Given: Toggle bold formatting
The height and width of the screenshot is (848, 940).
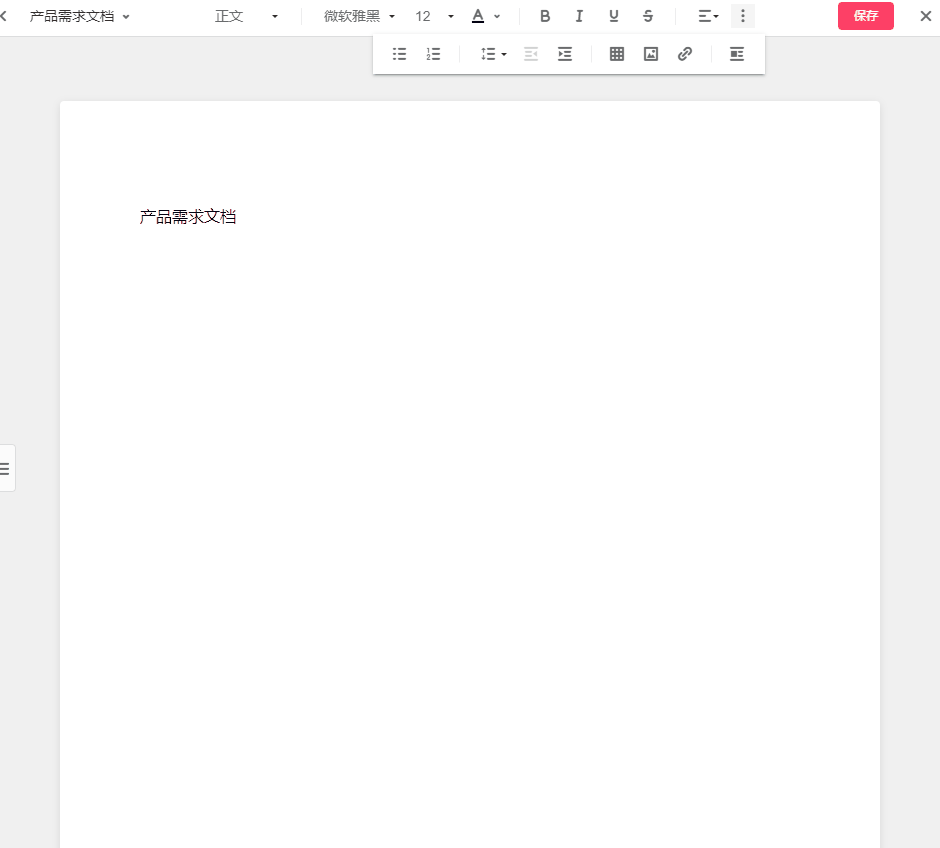Looking at the screenshot, I should tap(545, 16).
